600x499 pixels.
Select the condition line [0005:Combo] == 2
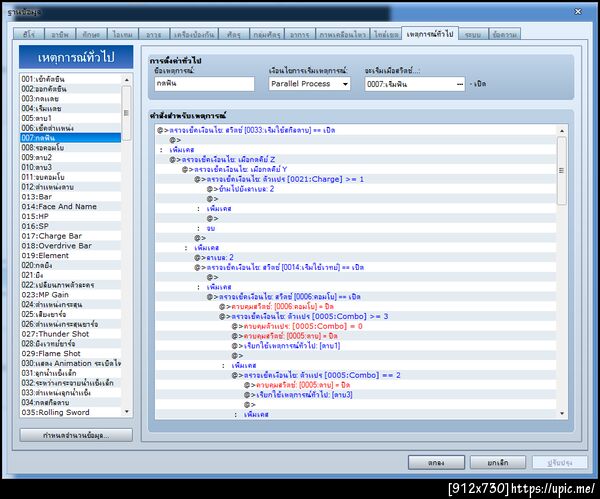(x=356, y=375)
